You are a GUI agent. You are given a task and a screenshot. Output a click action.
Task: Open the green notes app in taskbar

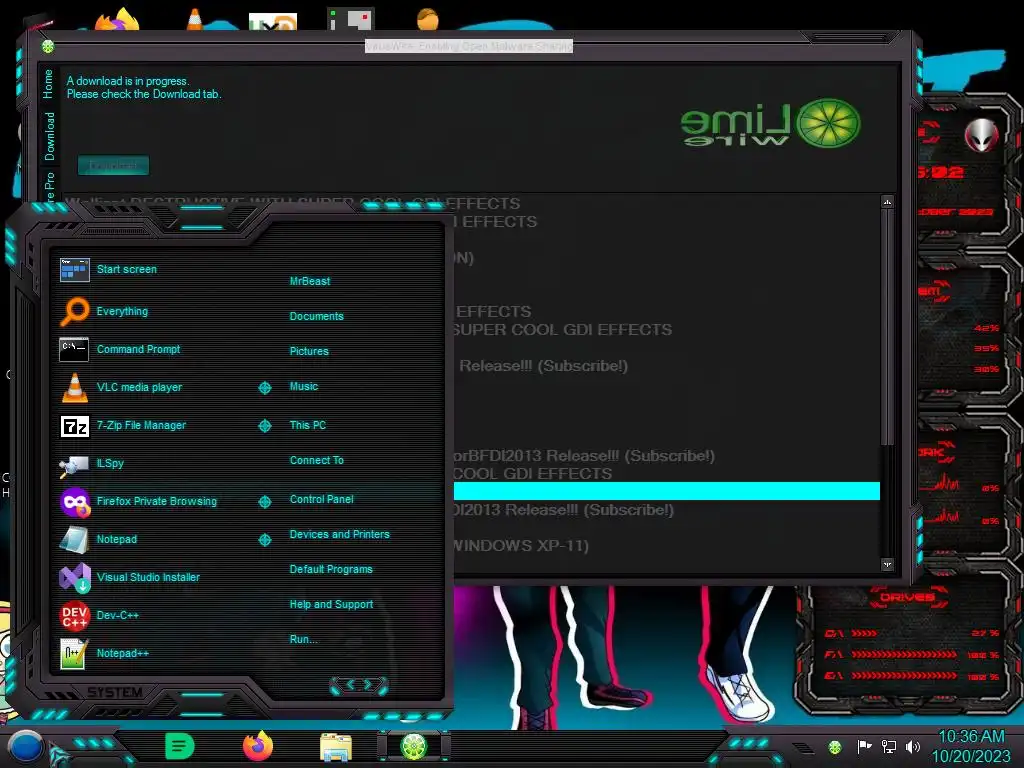(x=180, y=746)
